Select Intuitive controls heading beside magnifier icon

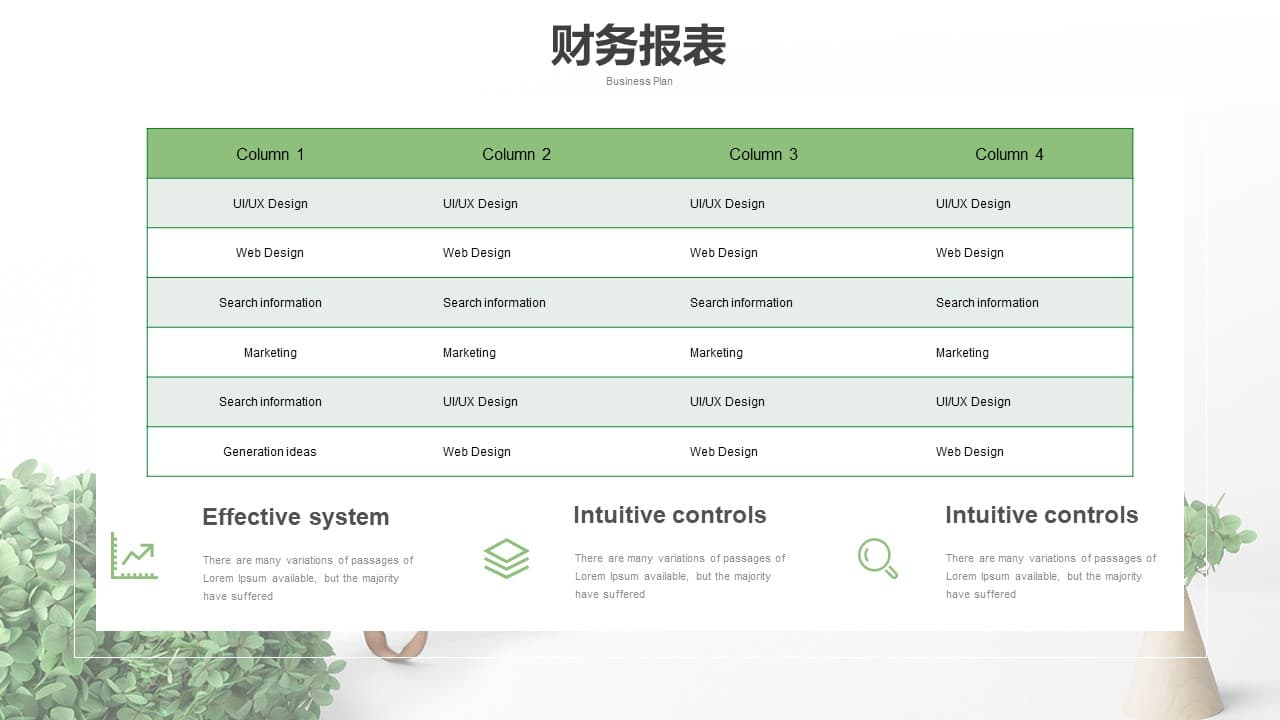(1042, 515)
